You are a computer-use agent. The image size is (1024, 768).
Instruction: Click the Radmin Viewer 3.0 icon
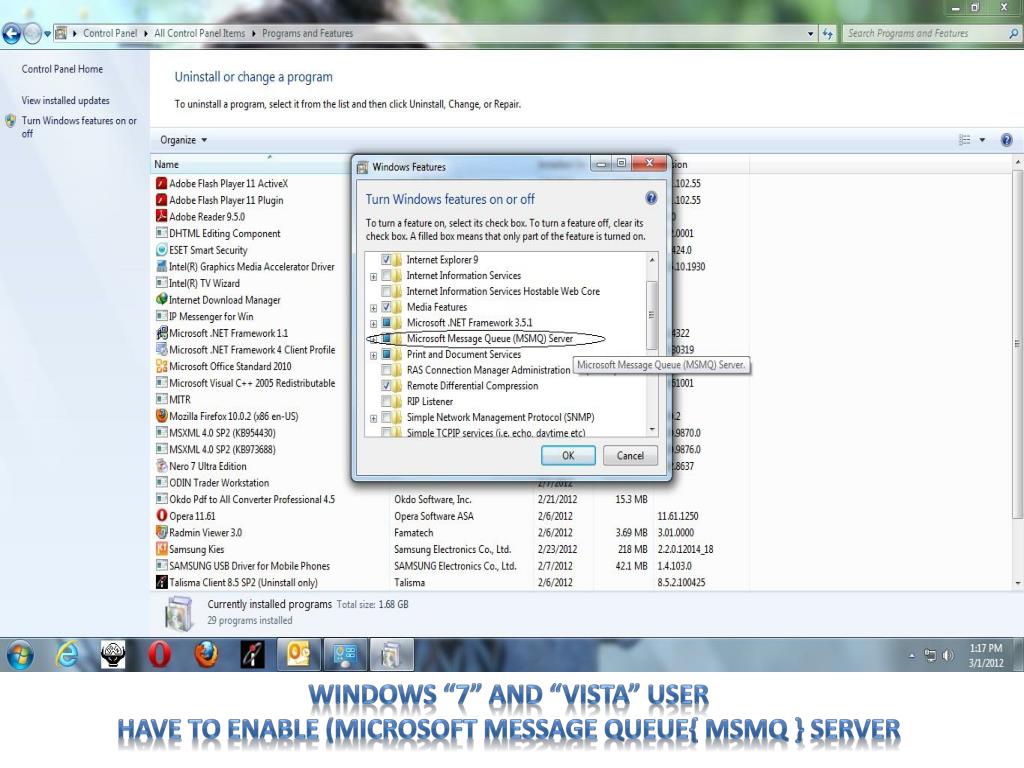tap(161, 532)
